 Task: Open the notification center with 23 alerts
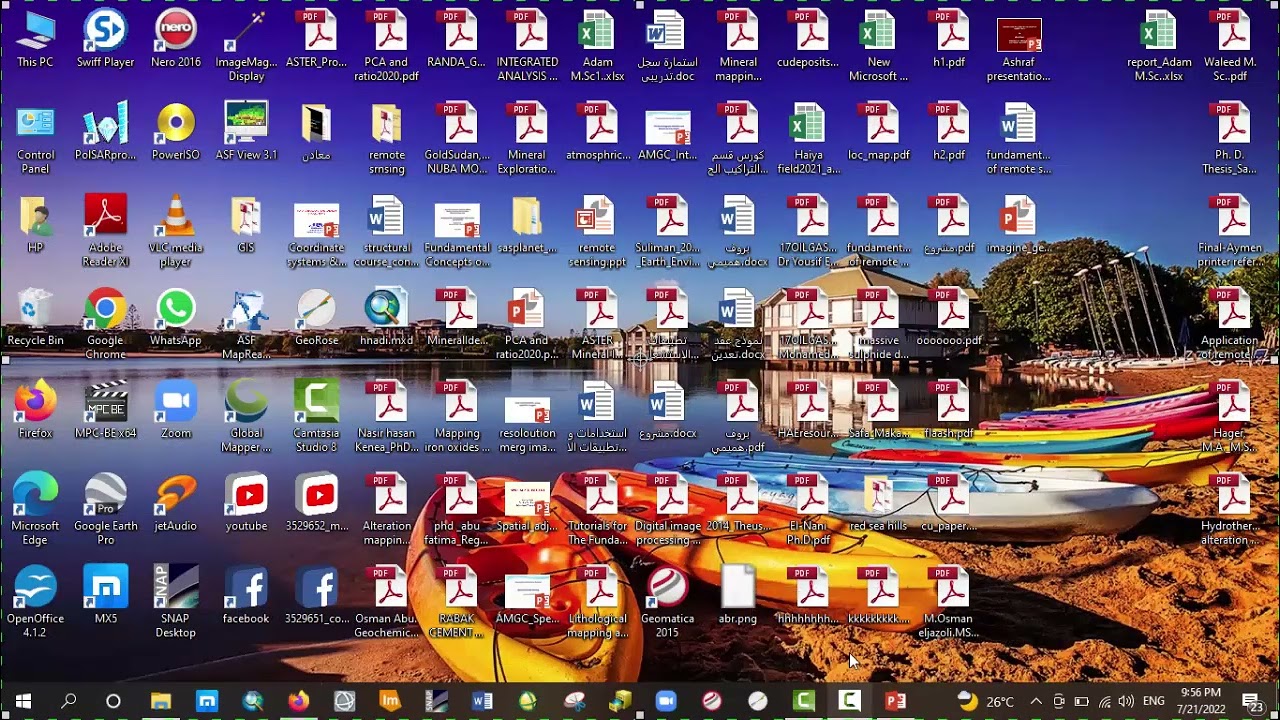(x=1251, y=701)
